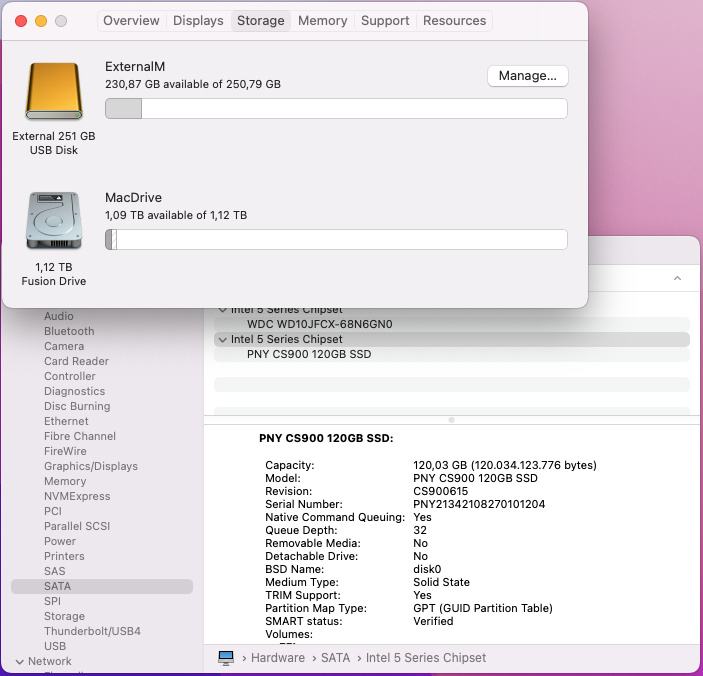Switch to the Memory tab
Screen dimensions: 703x676
[322, 21]
